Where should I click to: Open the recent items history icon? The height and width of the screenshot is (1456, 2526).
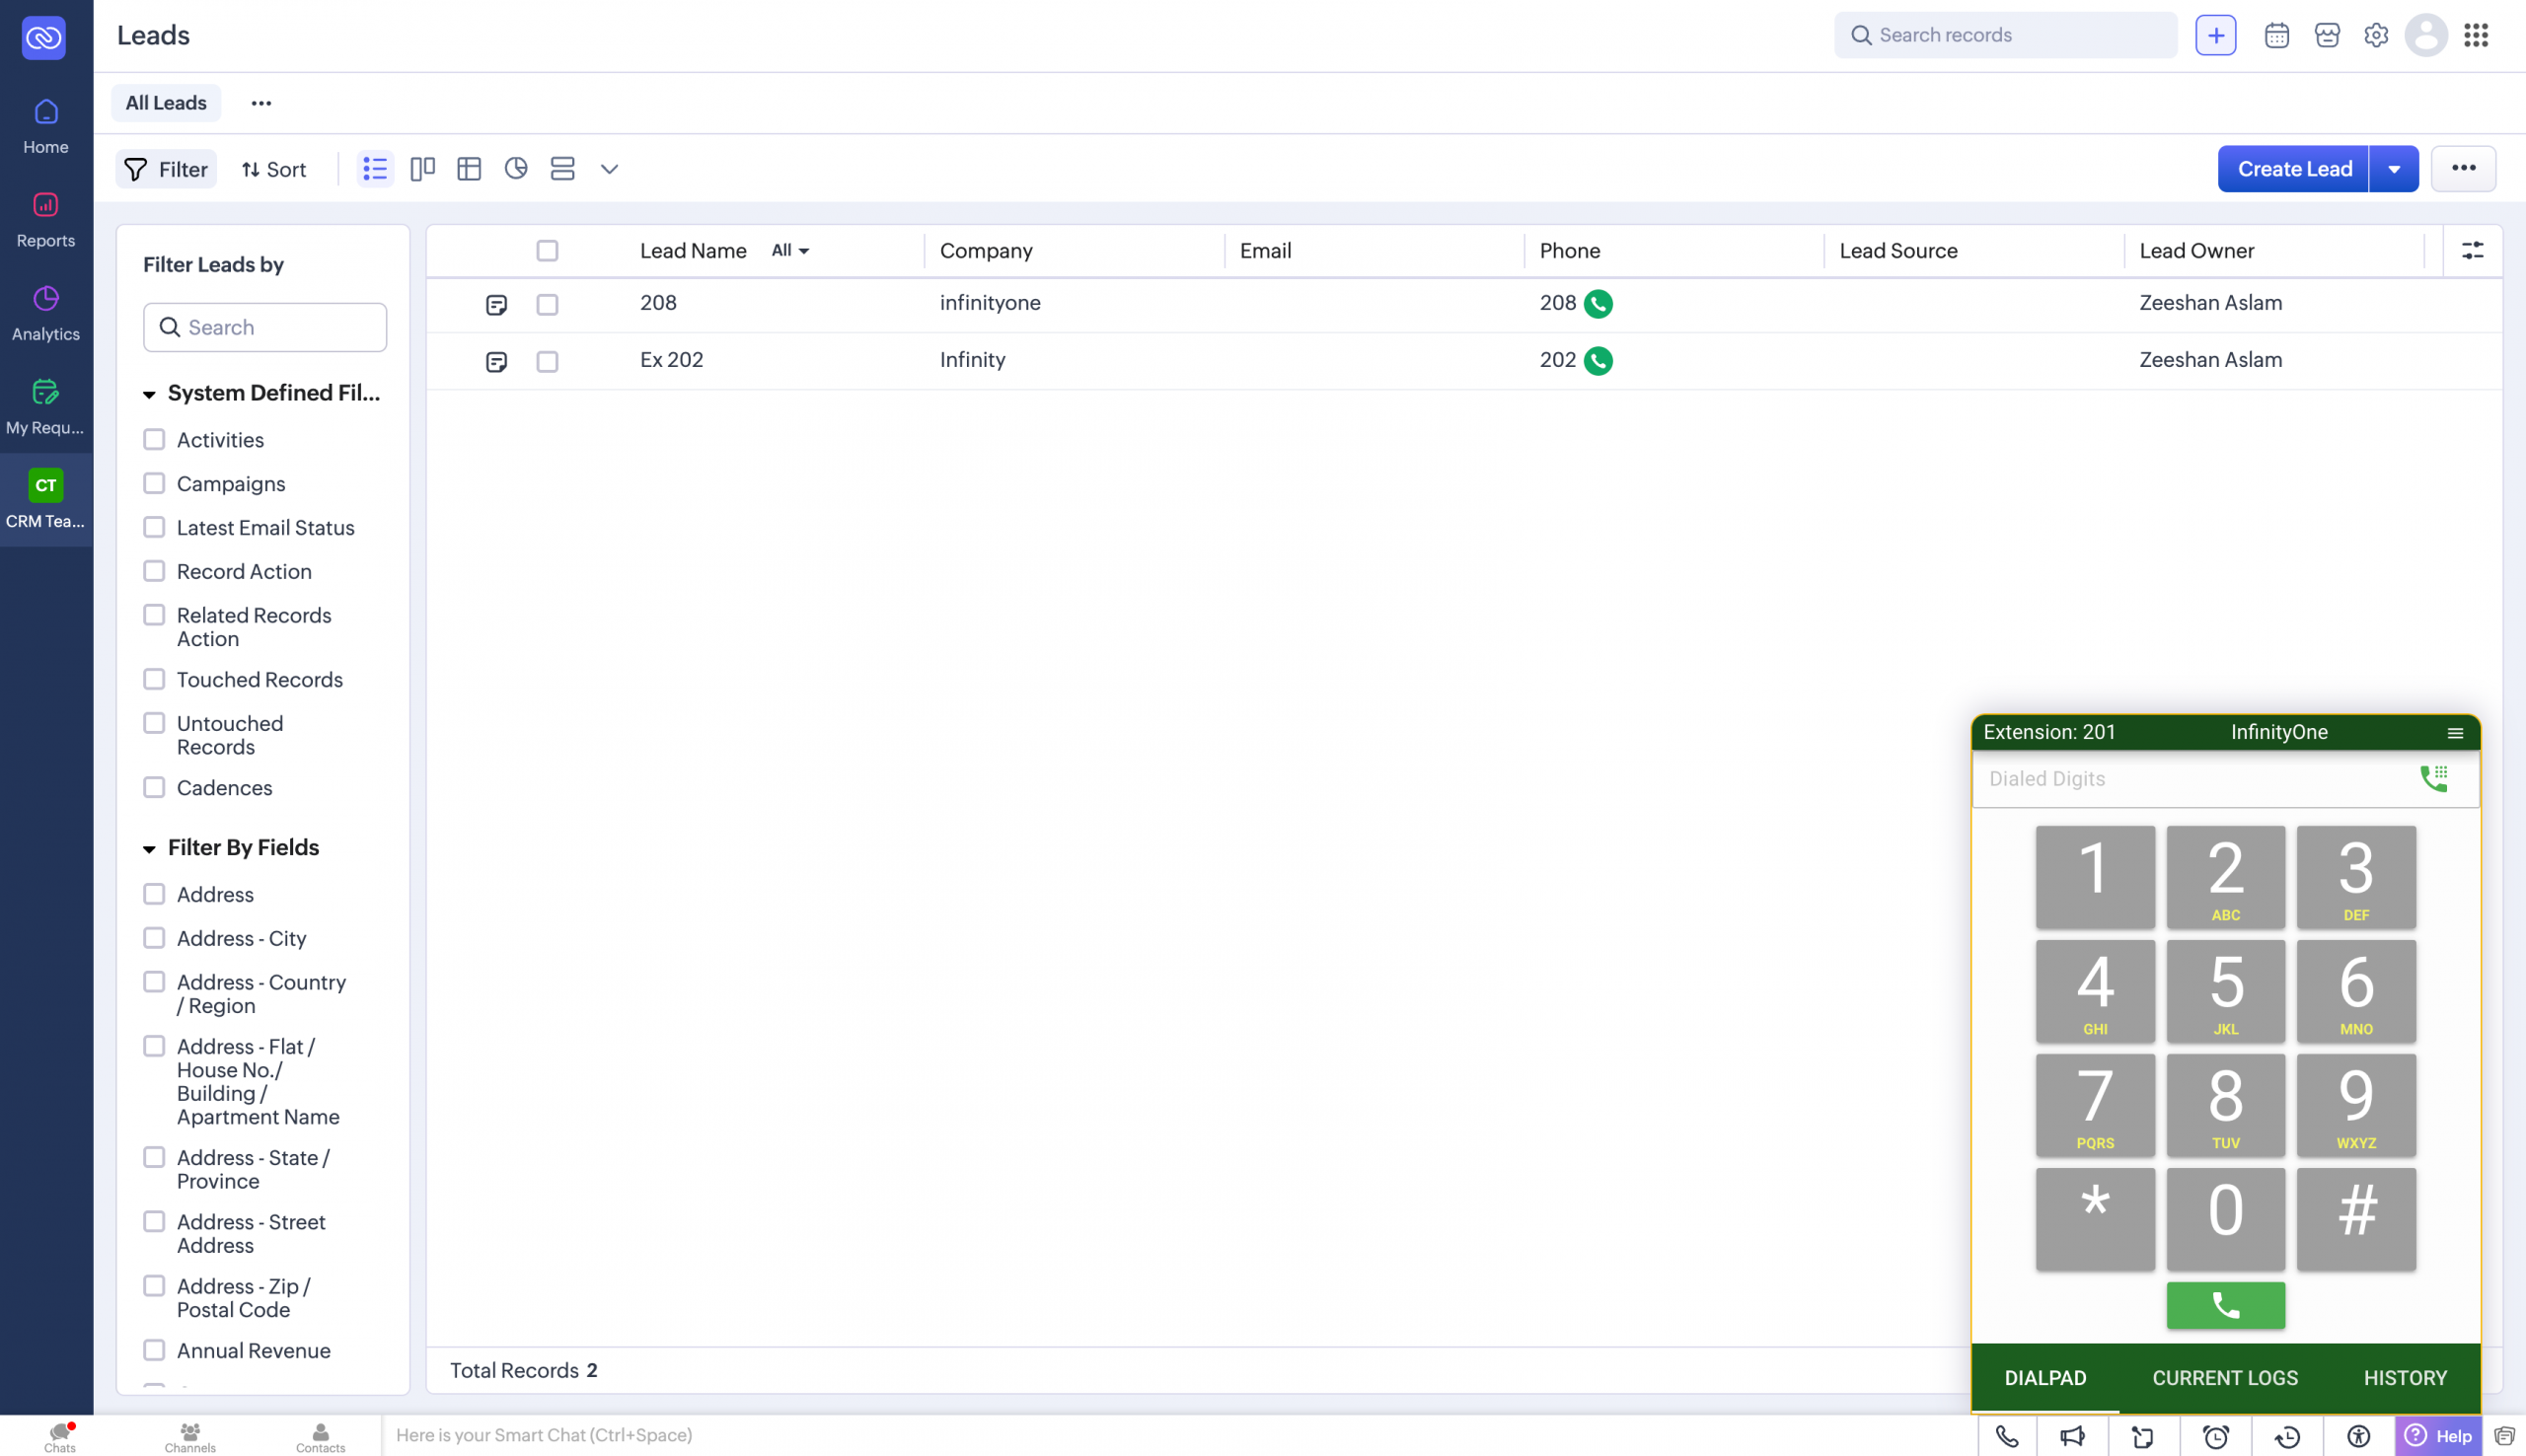click(x=2287, y=1437)
